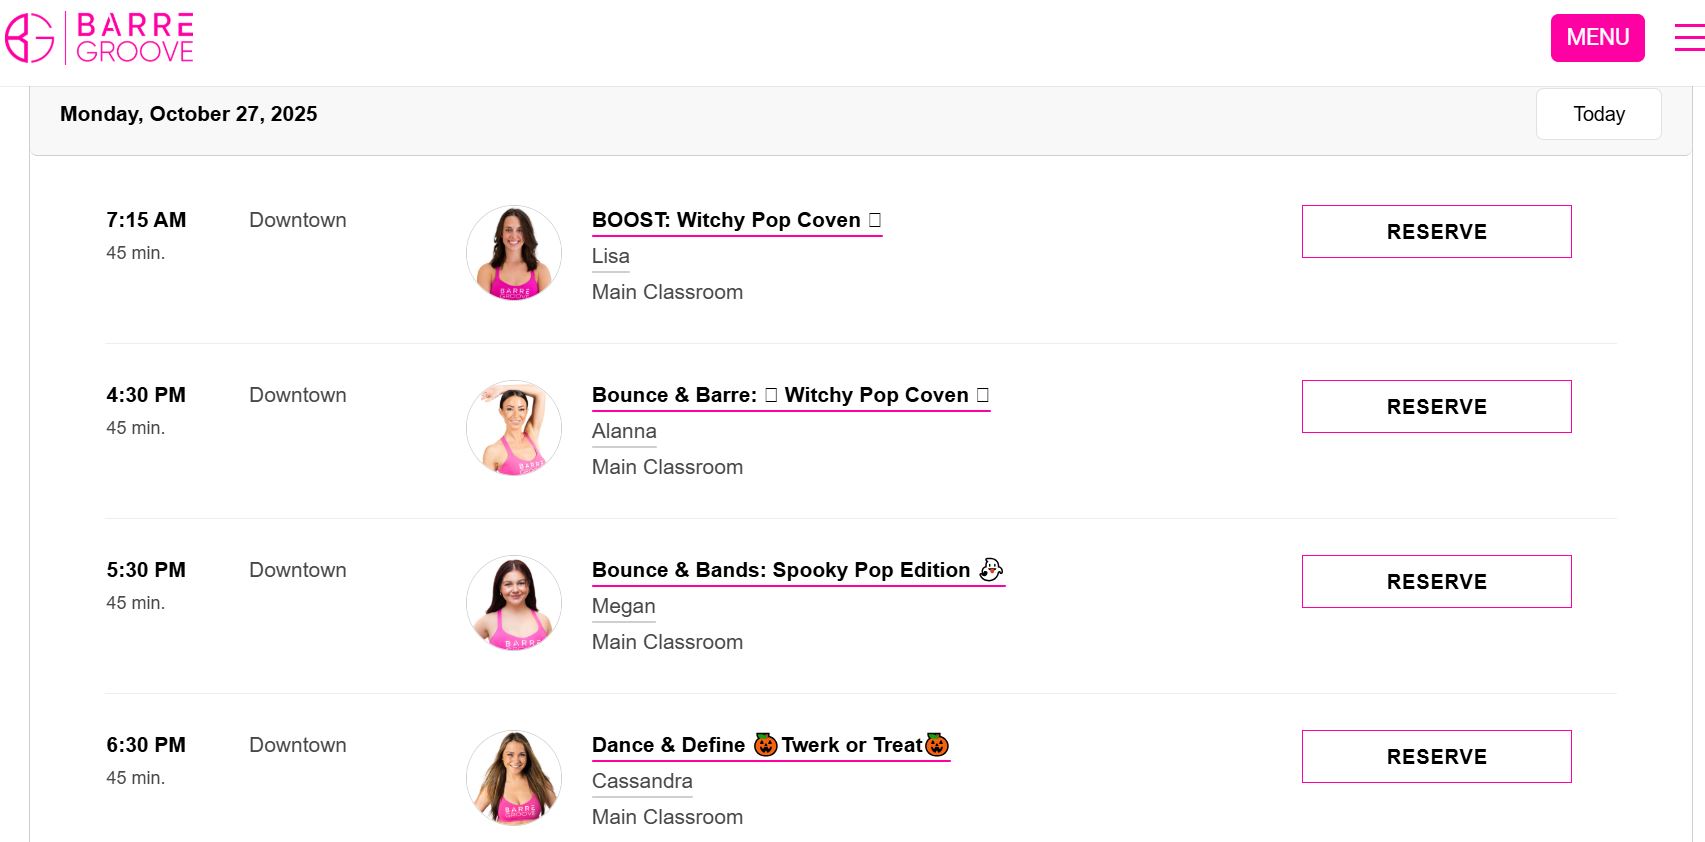
Task: Open Bounce & Barre: Witchy Pop Coven link
Action: [790, 395]
